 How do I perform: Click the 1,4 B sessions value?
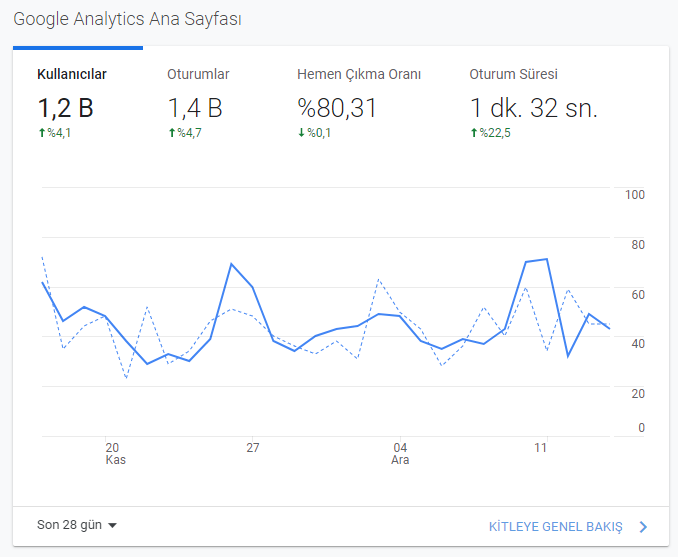195,108
